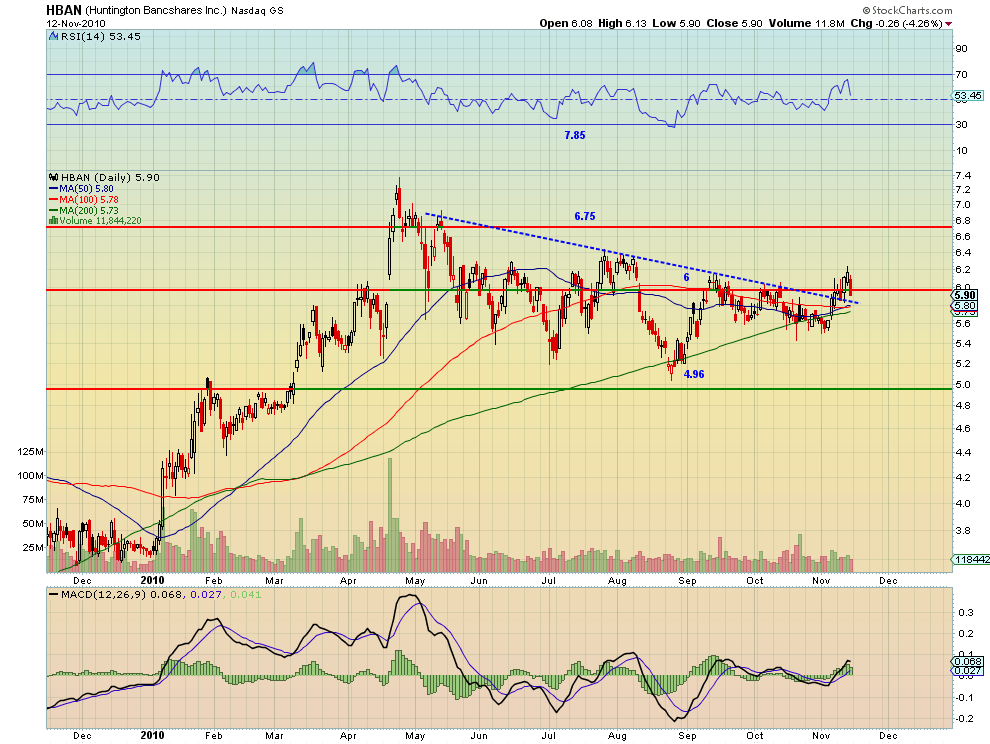Click the StockCharts.com credit text

[907, 10]
